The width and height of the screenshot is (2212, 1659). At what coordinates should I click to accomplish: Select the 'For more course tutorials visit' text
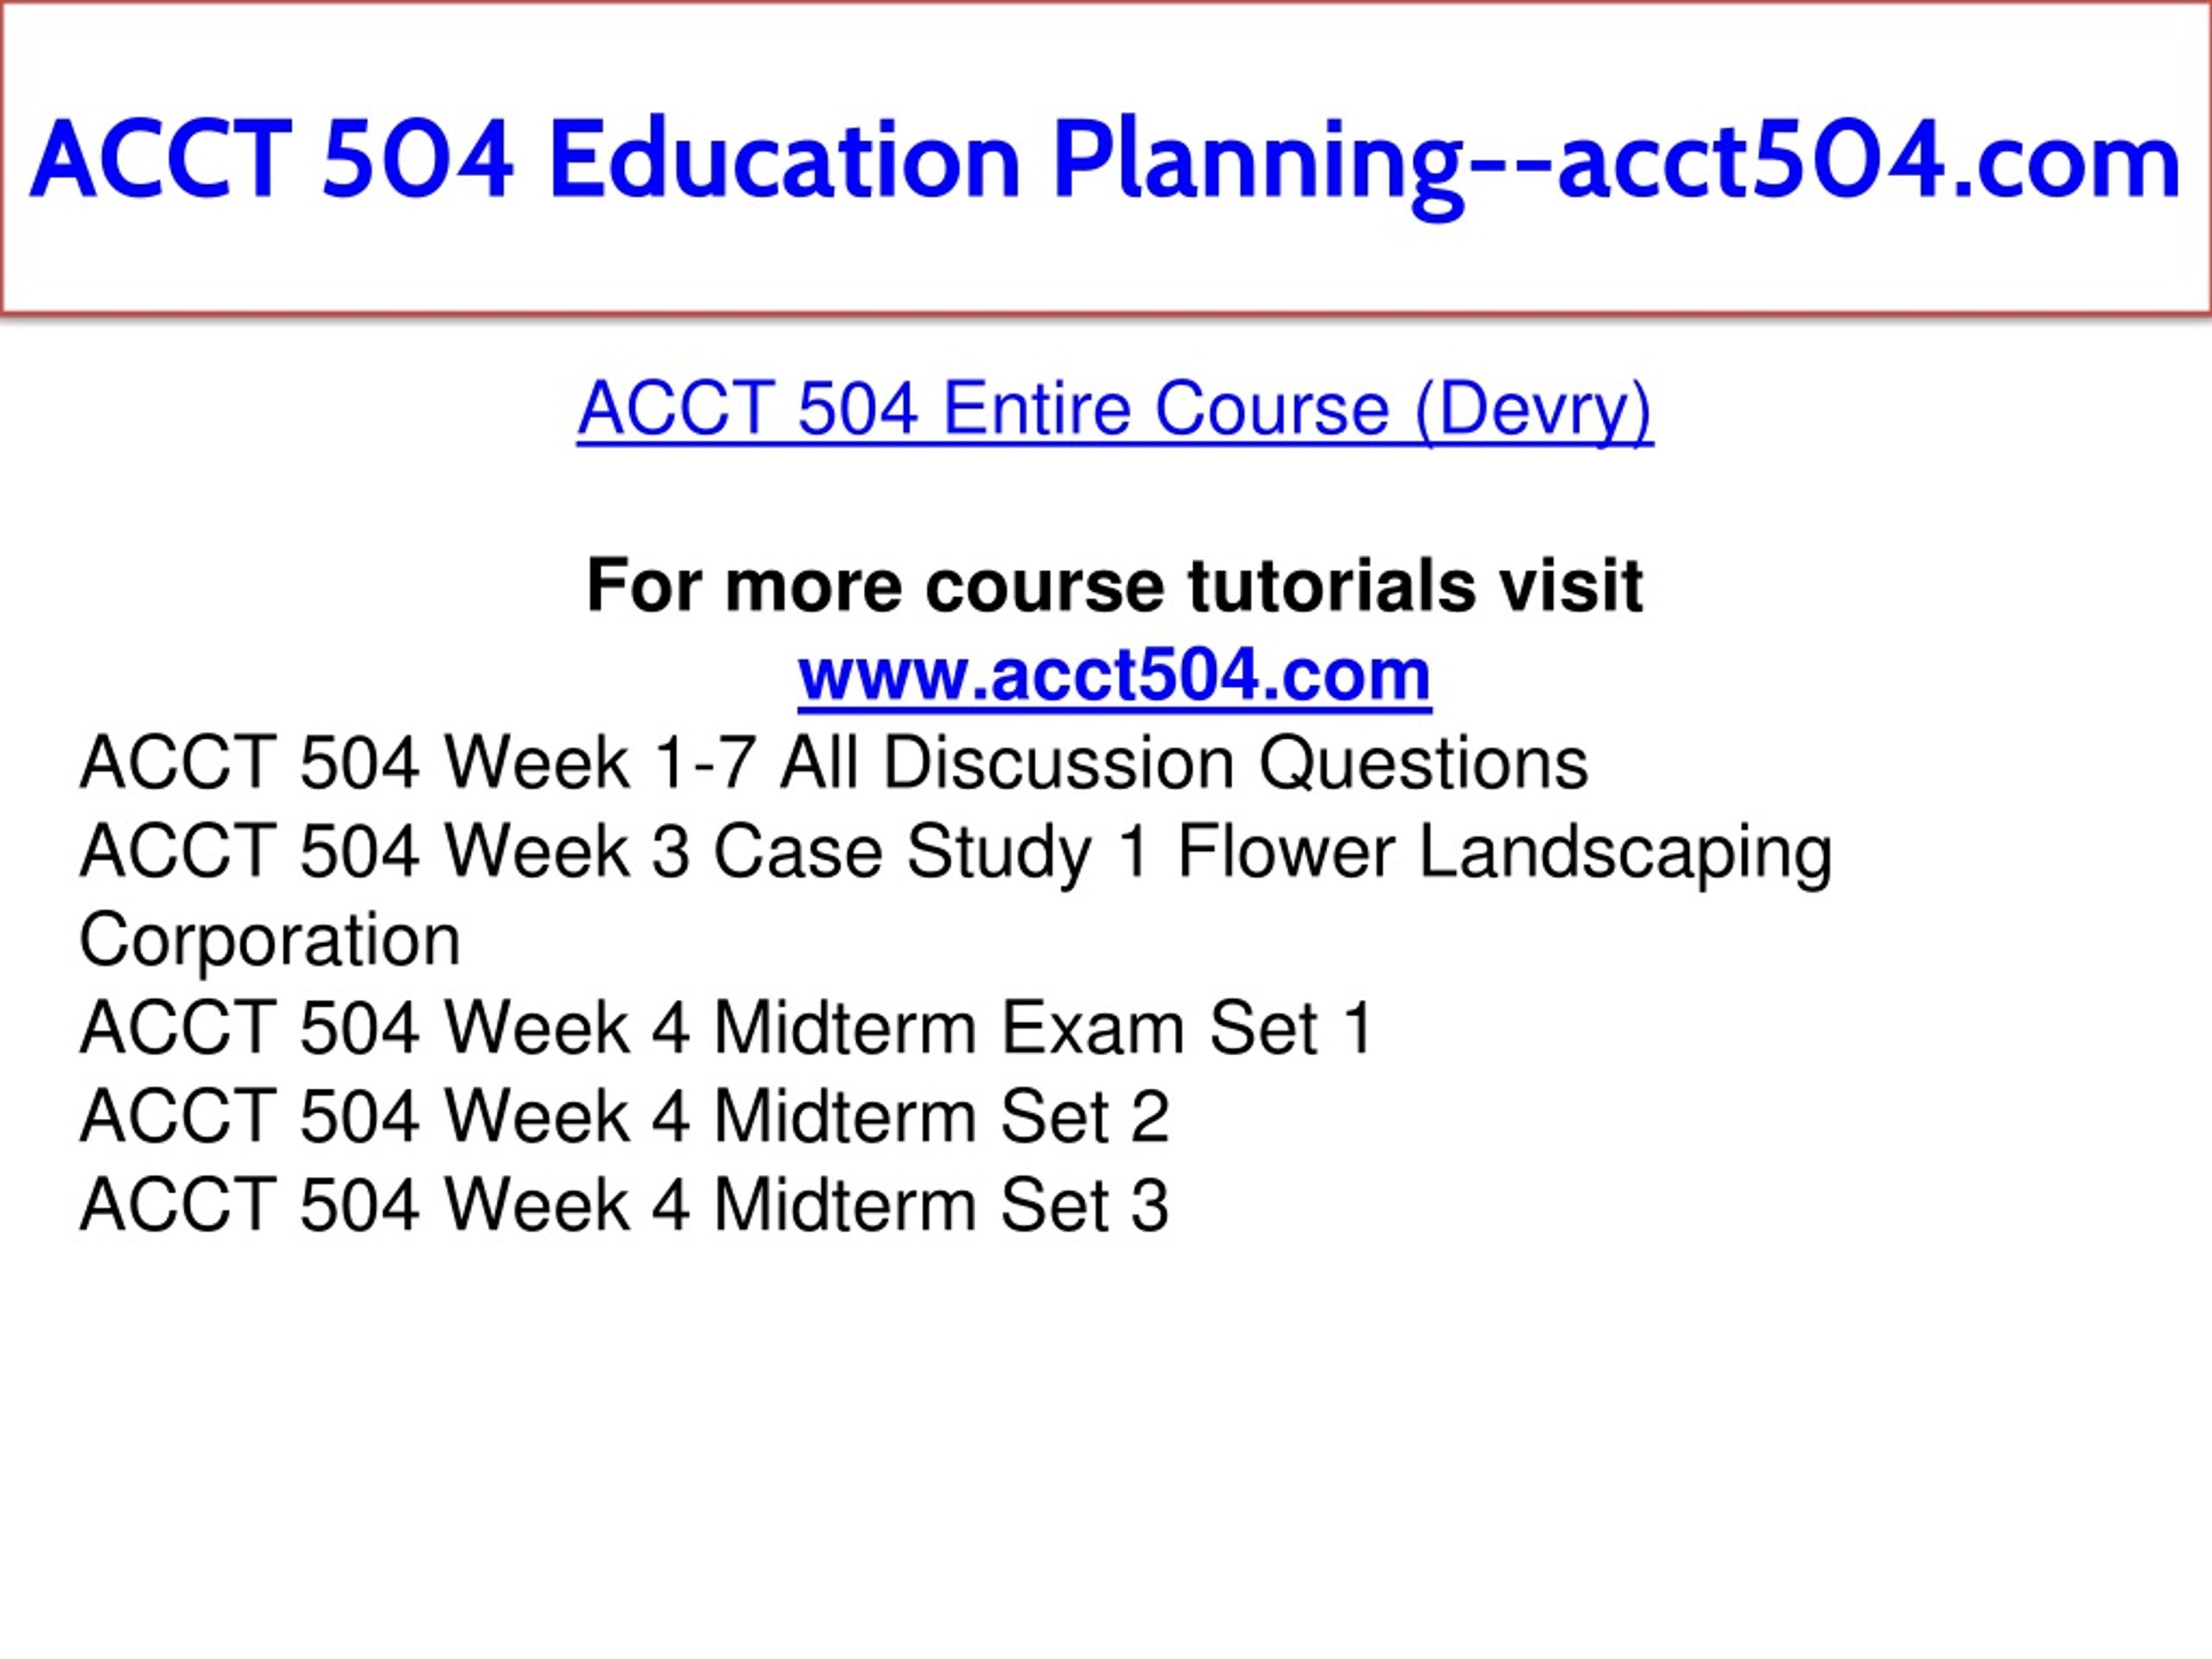tap(1115, 585)
